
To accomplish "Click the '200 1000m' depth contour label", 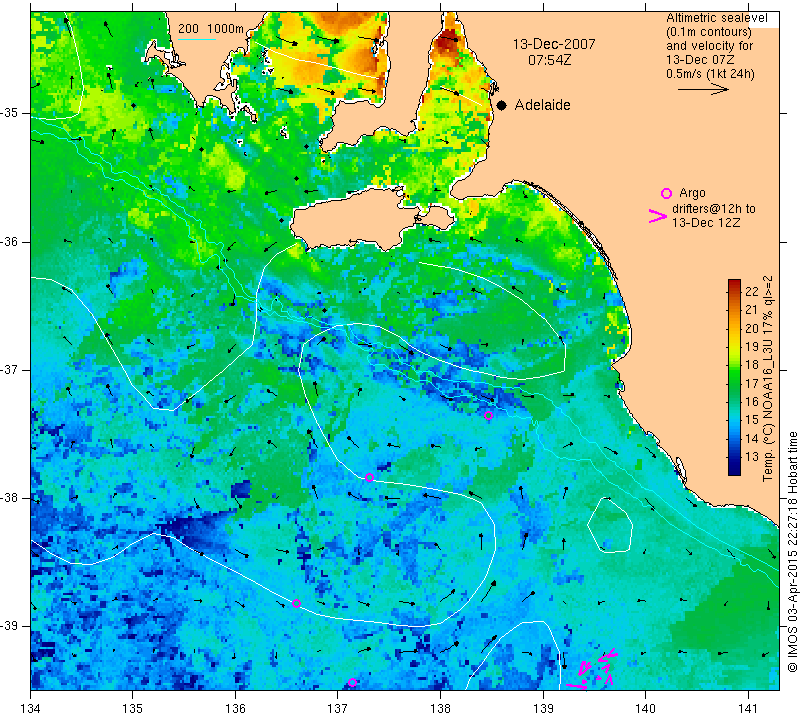I will click(211, 29).
